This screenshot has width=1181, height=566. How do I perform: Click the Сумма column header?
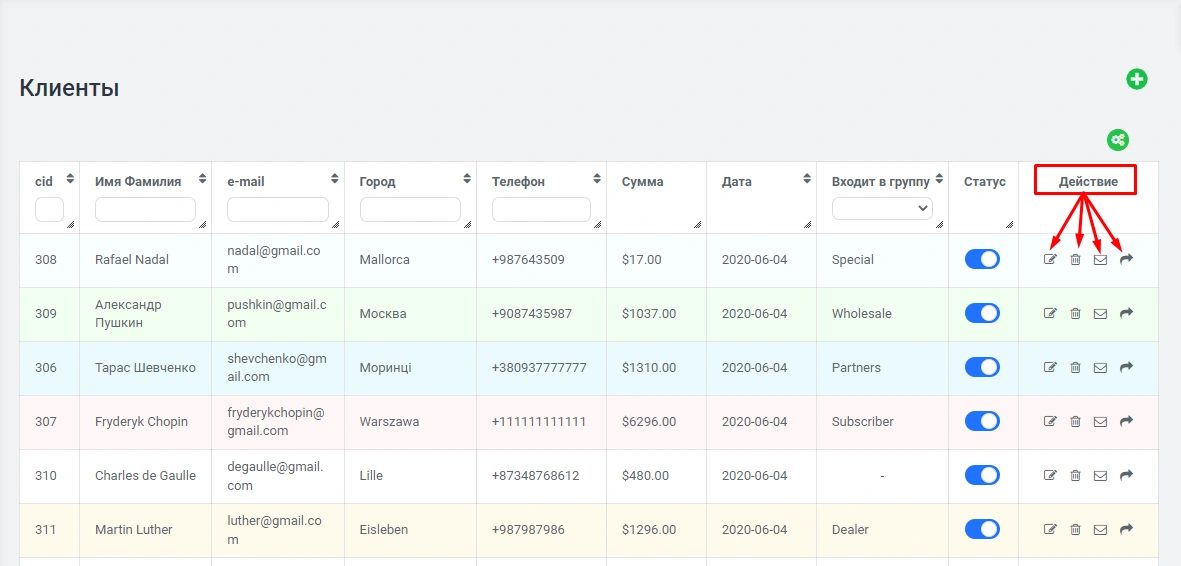[x=642, y=182]
